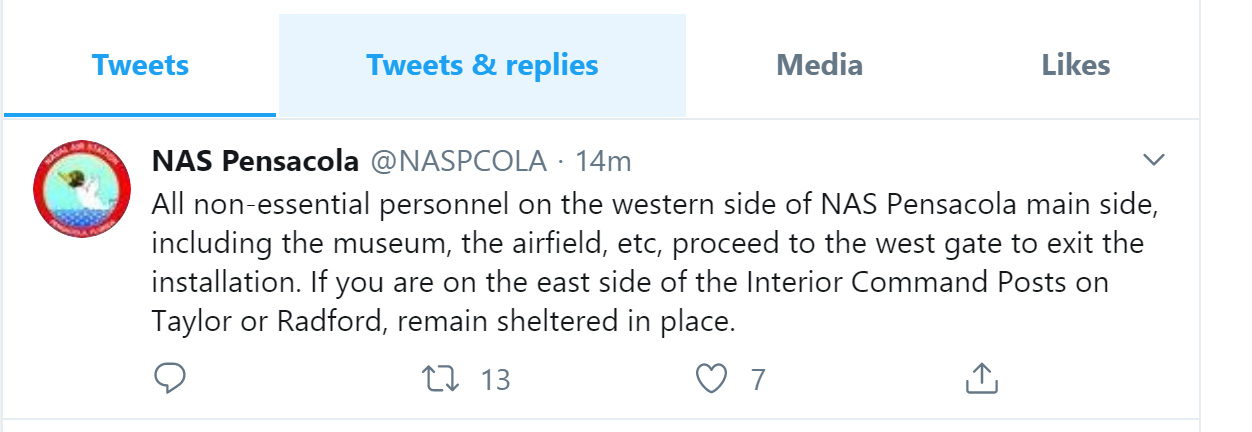The width and height of the screenshot is (1252, 432).
Task: Reply to the NAS Pensacola tweet
Action: pos(171,379)
